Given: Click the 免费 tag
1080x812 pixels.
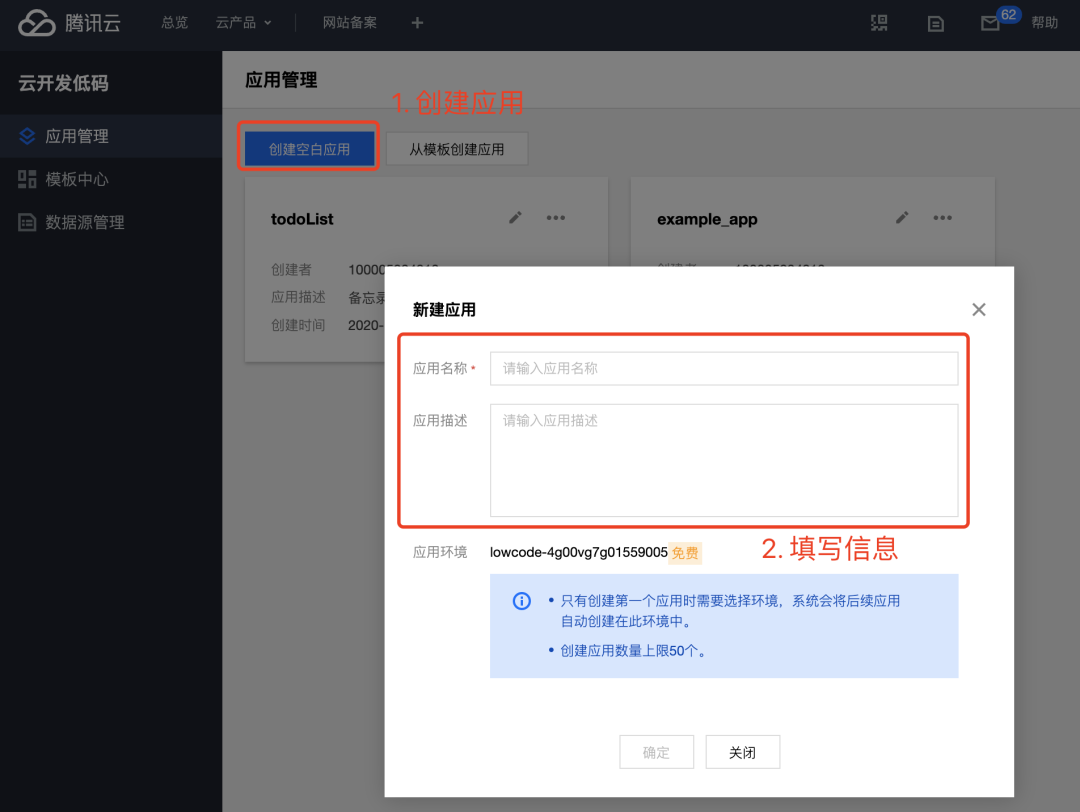Looking at the screenshot, I should [685, 553].
